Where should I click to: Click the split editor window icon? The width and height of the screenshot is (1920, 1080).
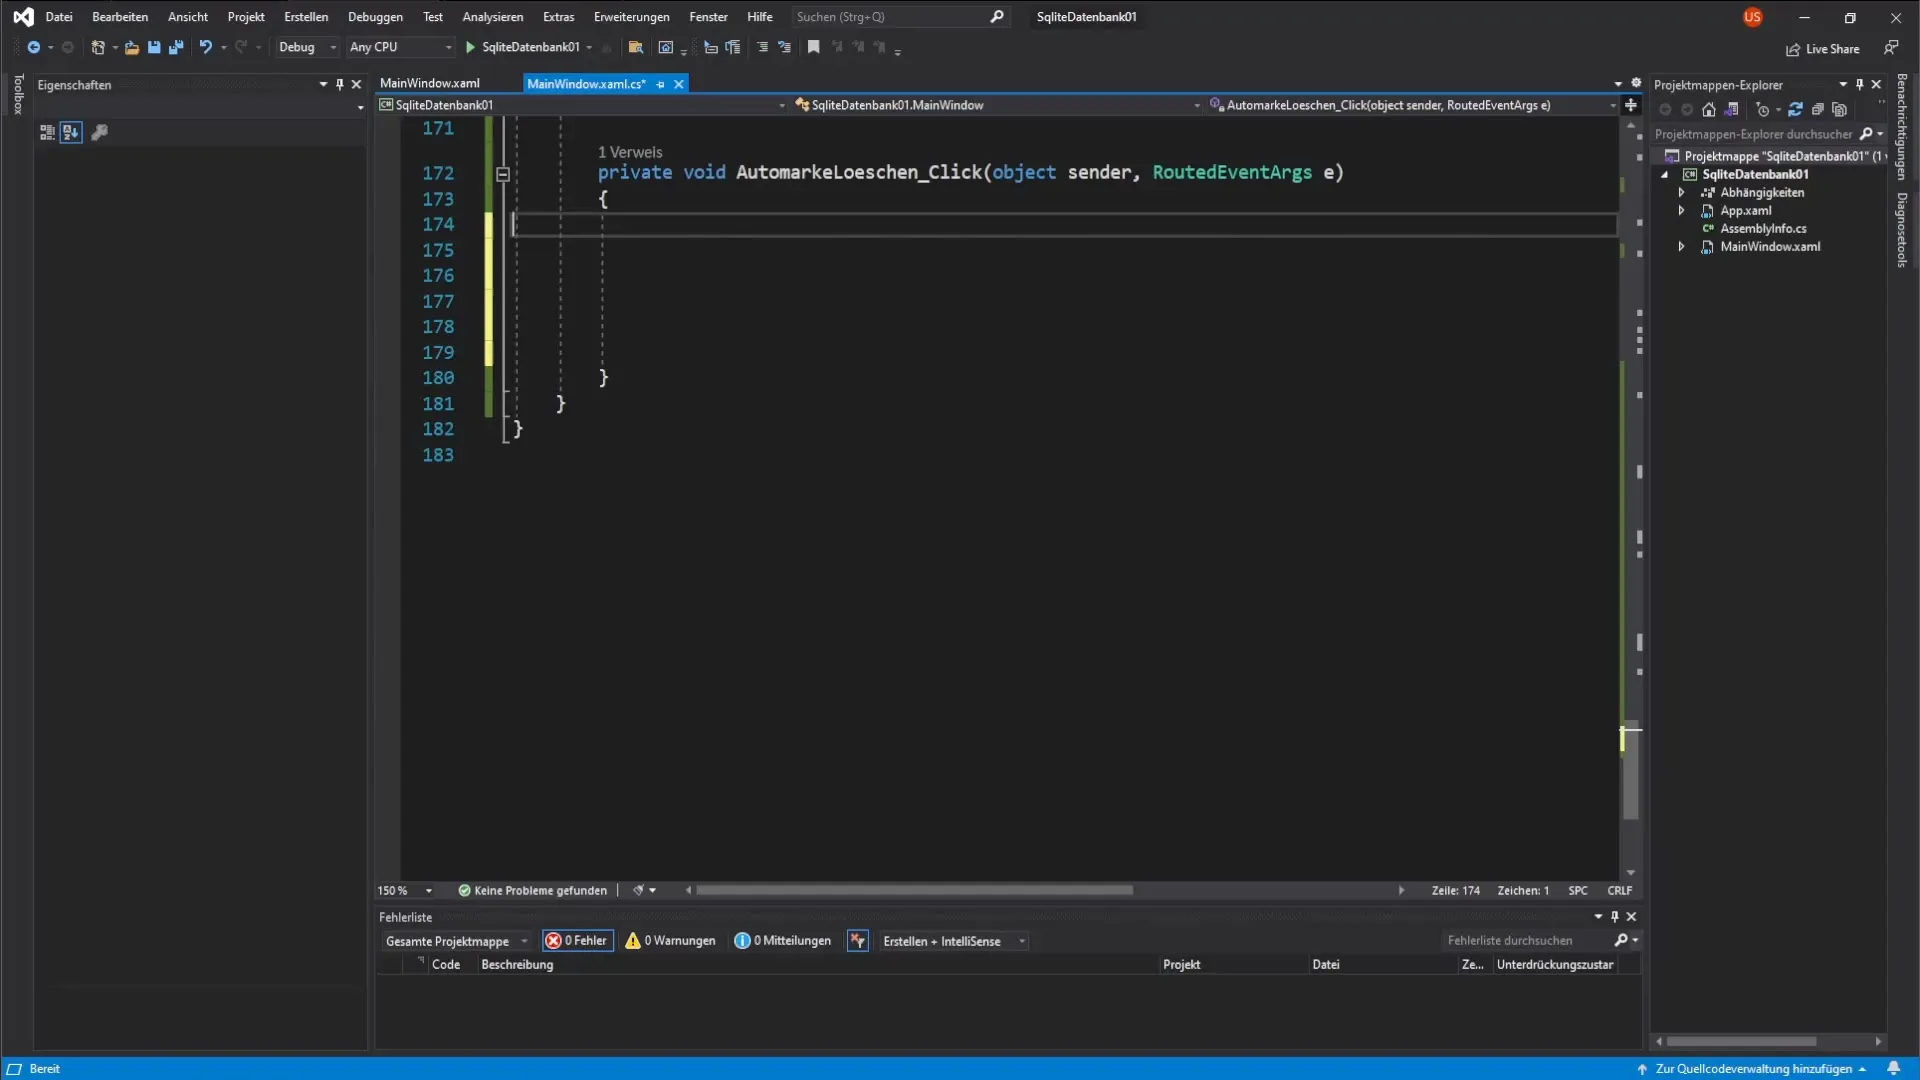click(x=1631, y=105)
